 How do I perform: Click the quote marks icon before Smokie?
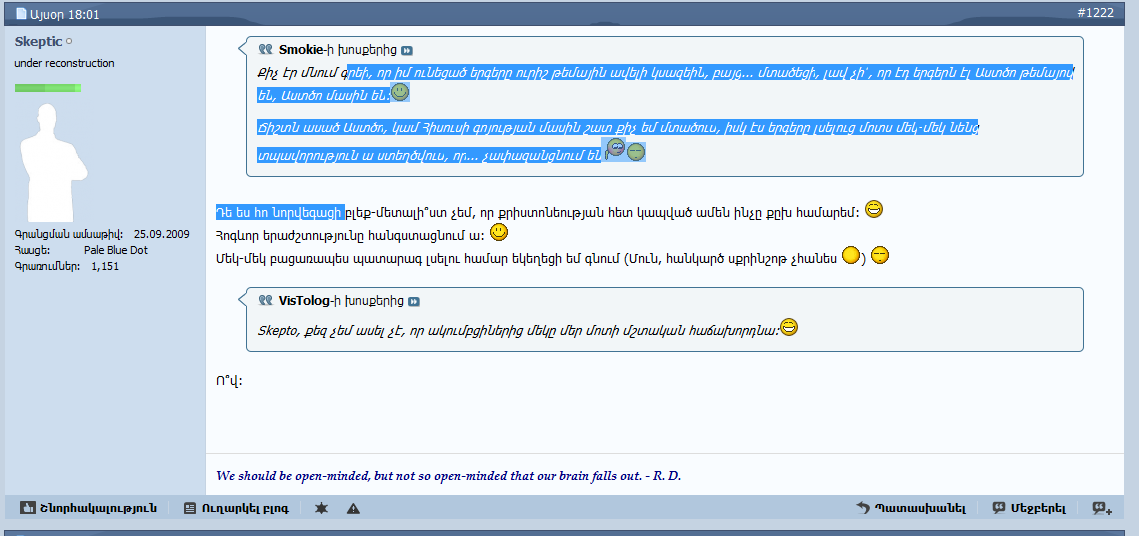pos(265,50)
